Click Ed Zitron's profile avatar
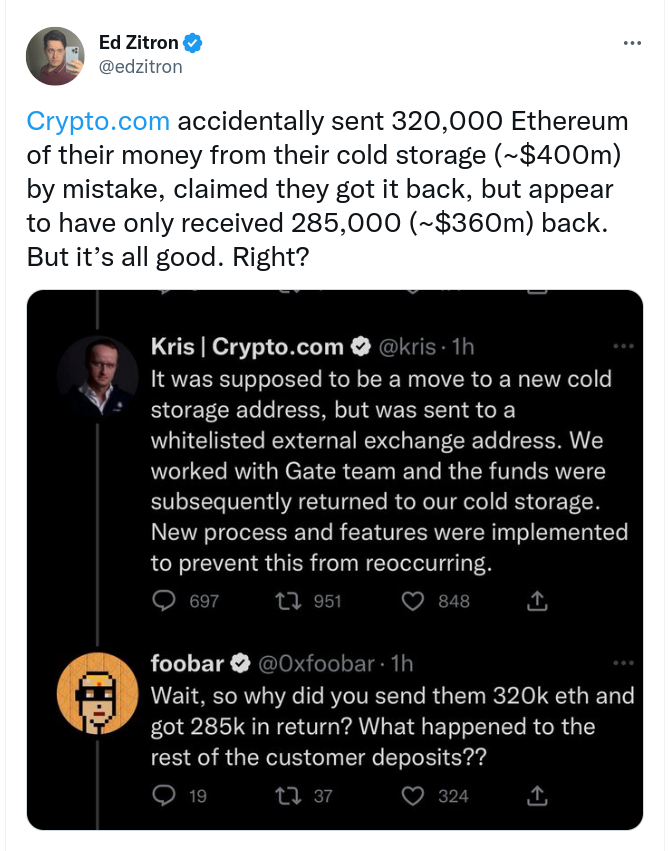668x851 pixels. coord(54,57)
